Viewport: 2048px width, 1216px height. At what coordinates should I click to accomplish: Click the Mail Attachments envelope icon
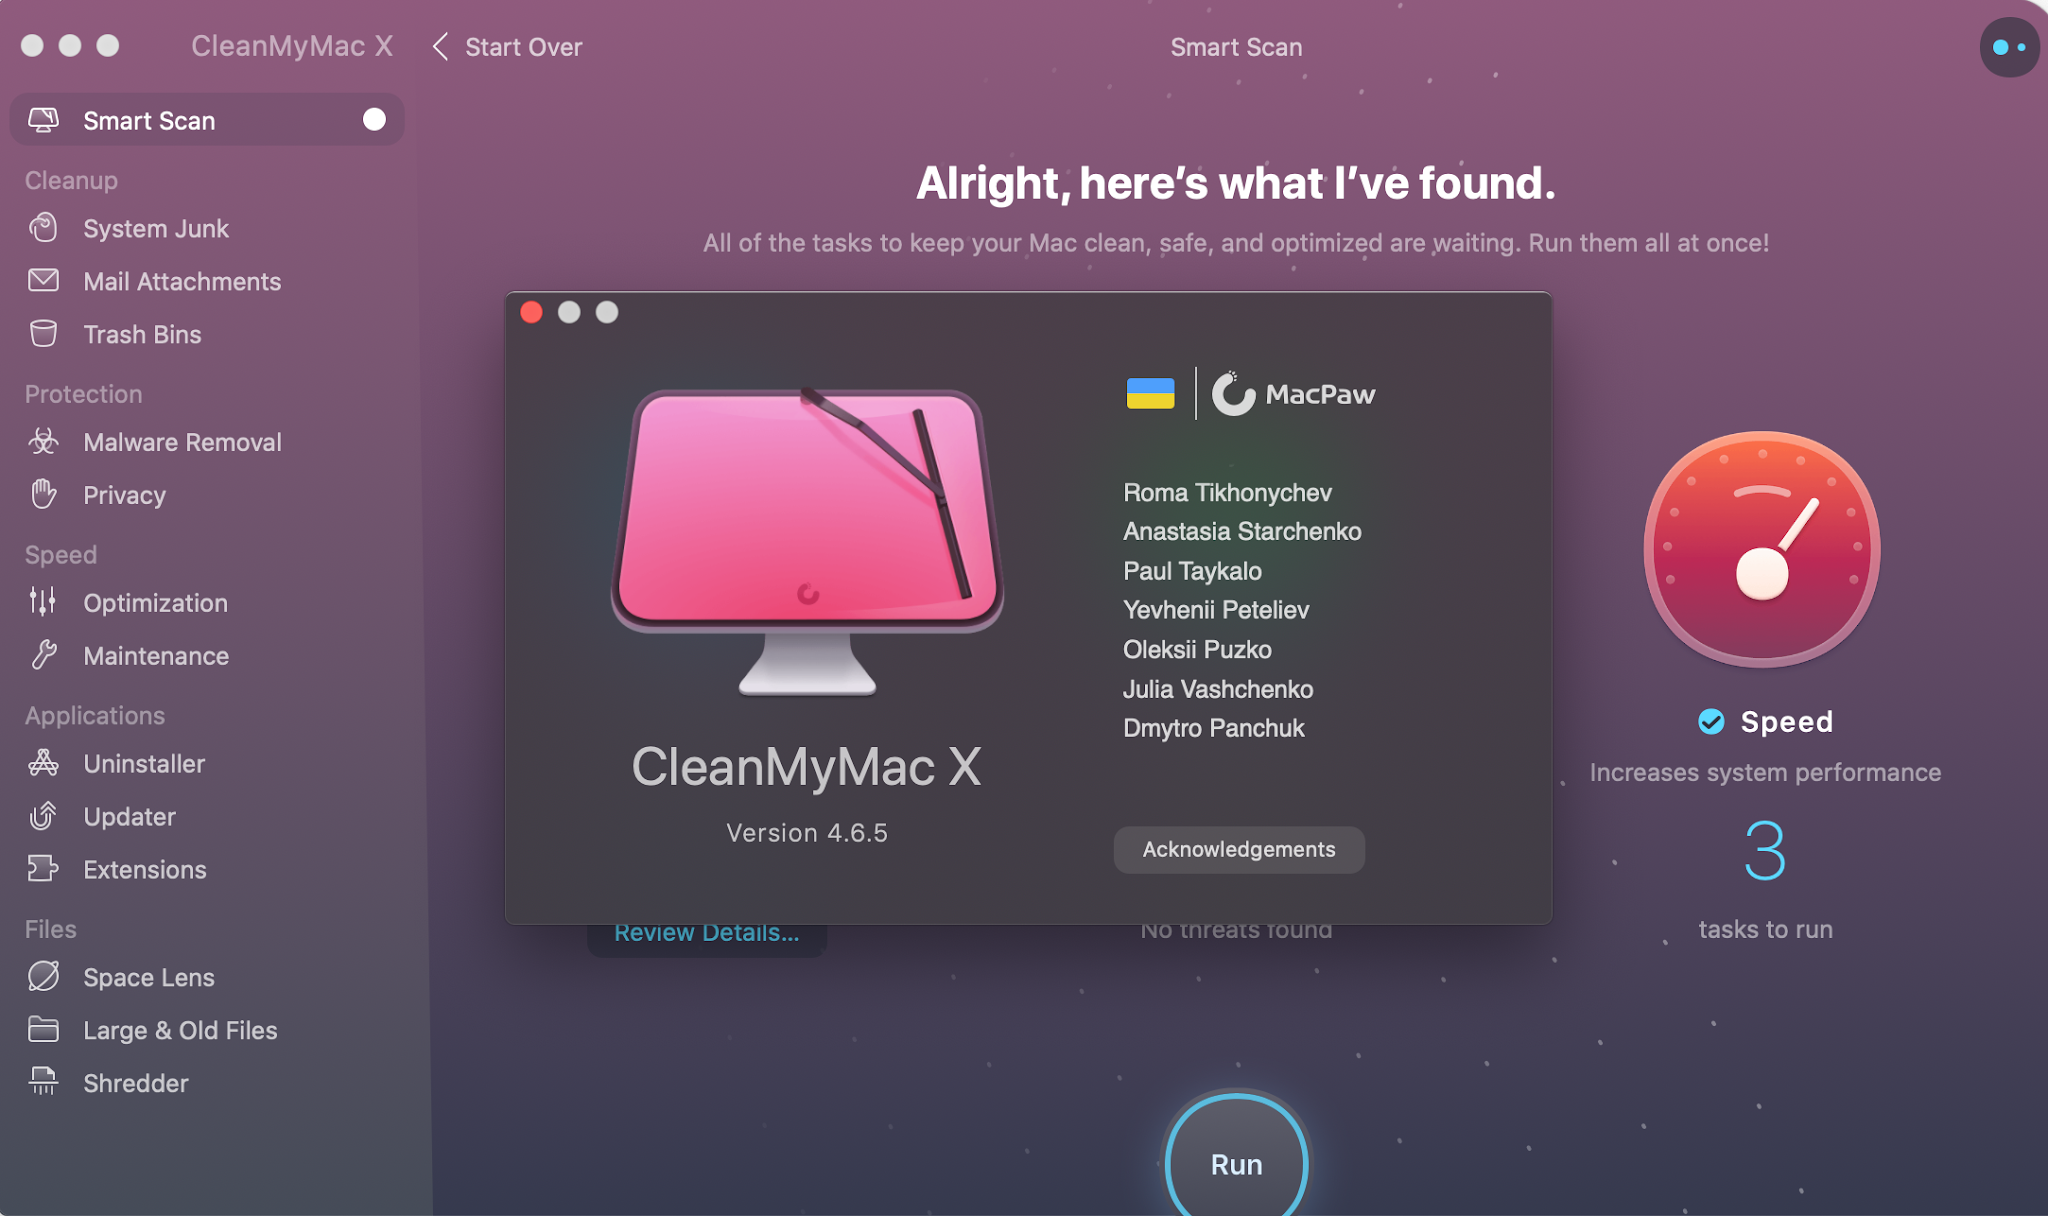[x=43, y=281]
